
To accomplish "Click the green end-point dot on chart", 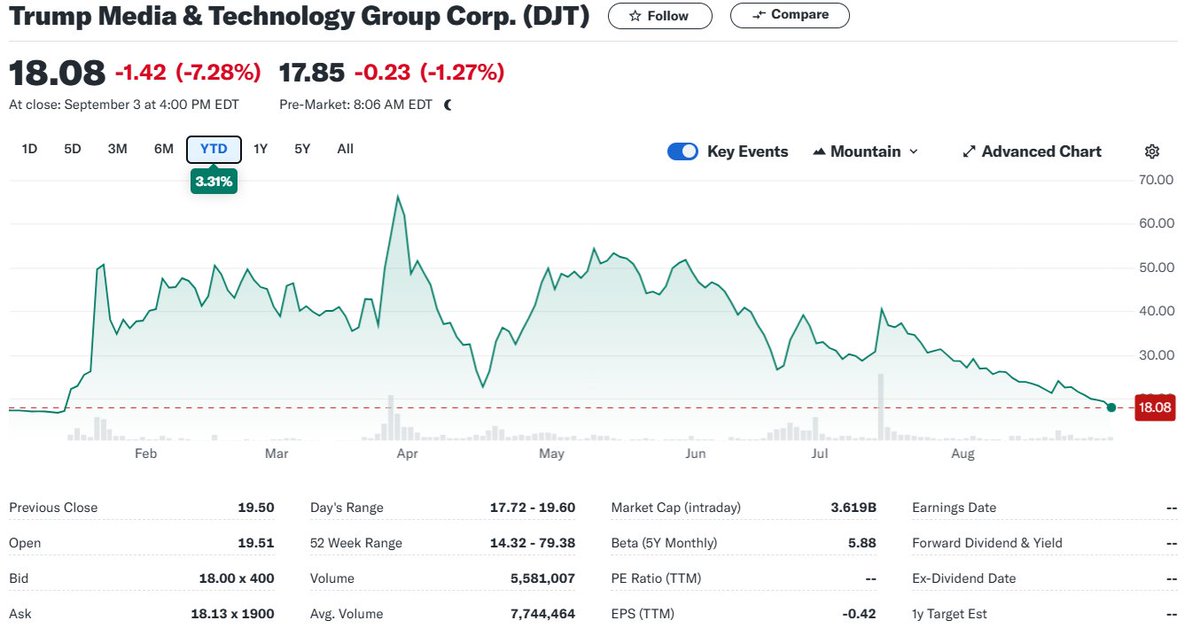I will click(x=1112, y=407).
